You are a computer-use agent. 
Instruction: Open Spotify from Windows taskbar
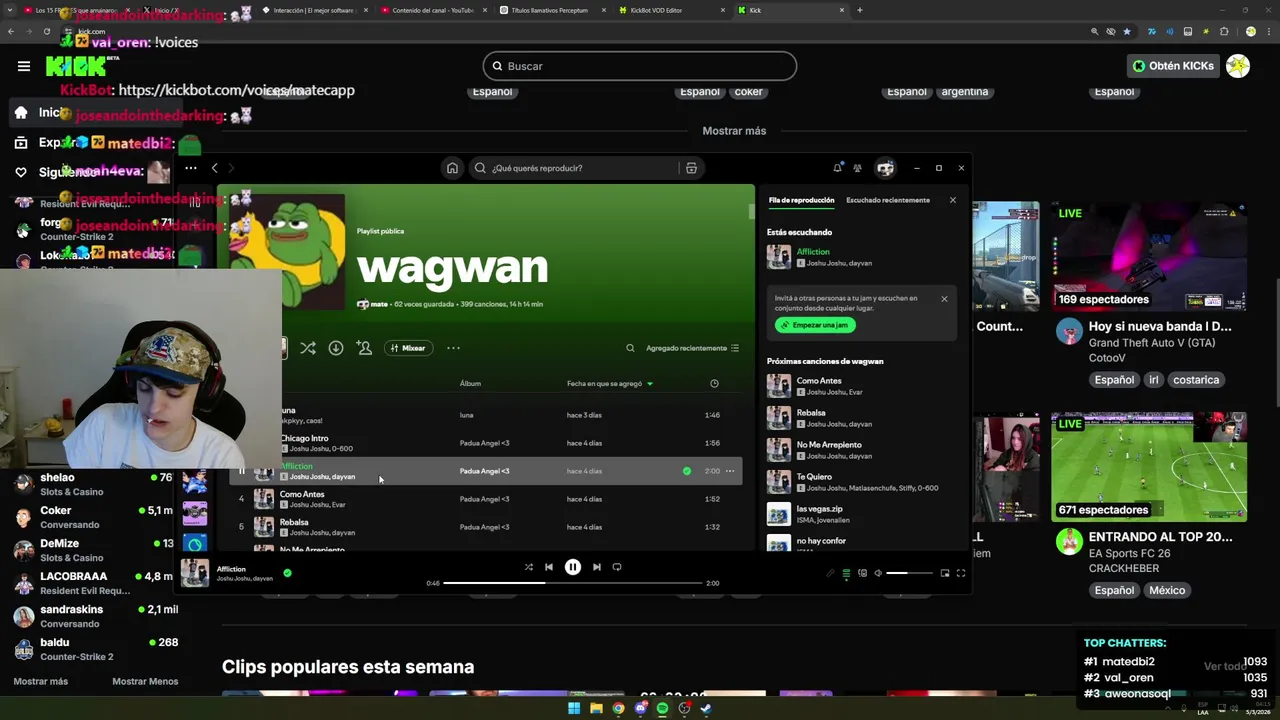tap(662, 708)
